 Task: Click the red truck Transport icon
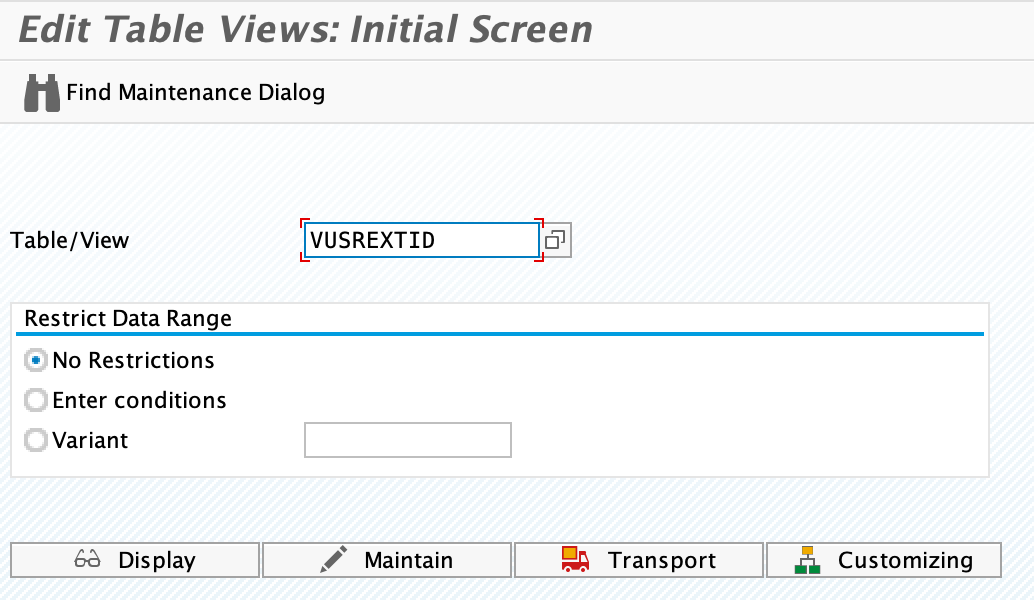click(x=575, y=559)
